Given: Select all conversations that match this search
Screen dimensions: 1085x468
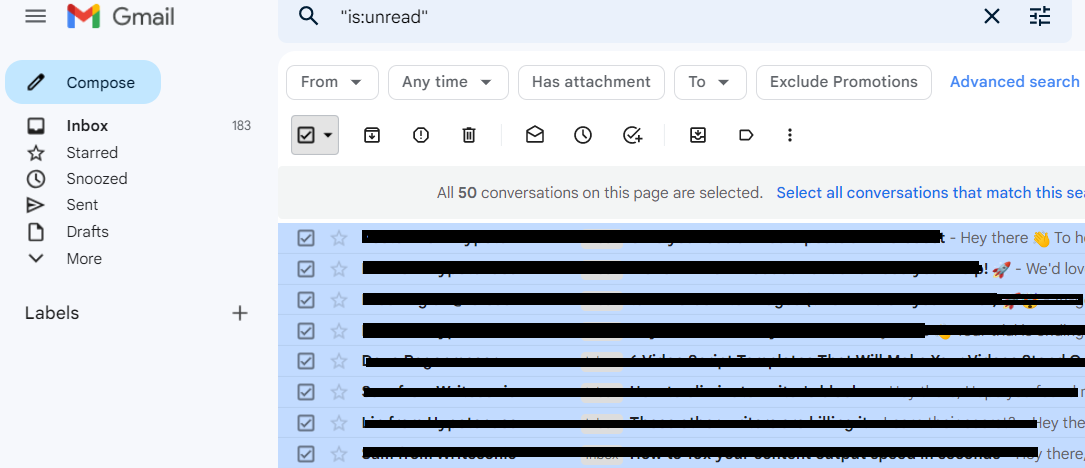Looking at the screenshot, I should tap(930, 192).
